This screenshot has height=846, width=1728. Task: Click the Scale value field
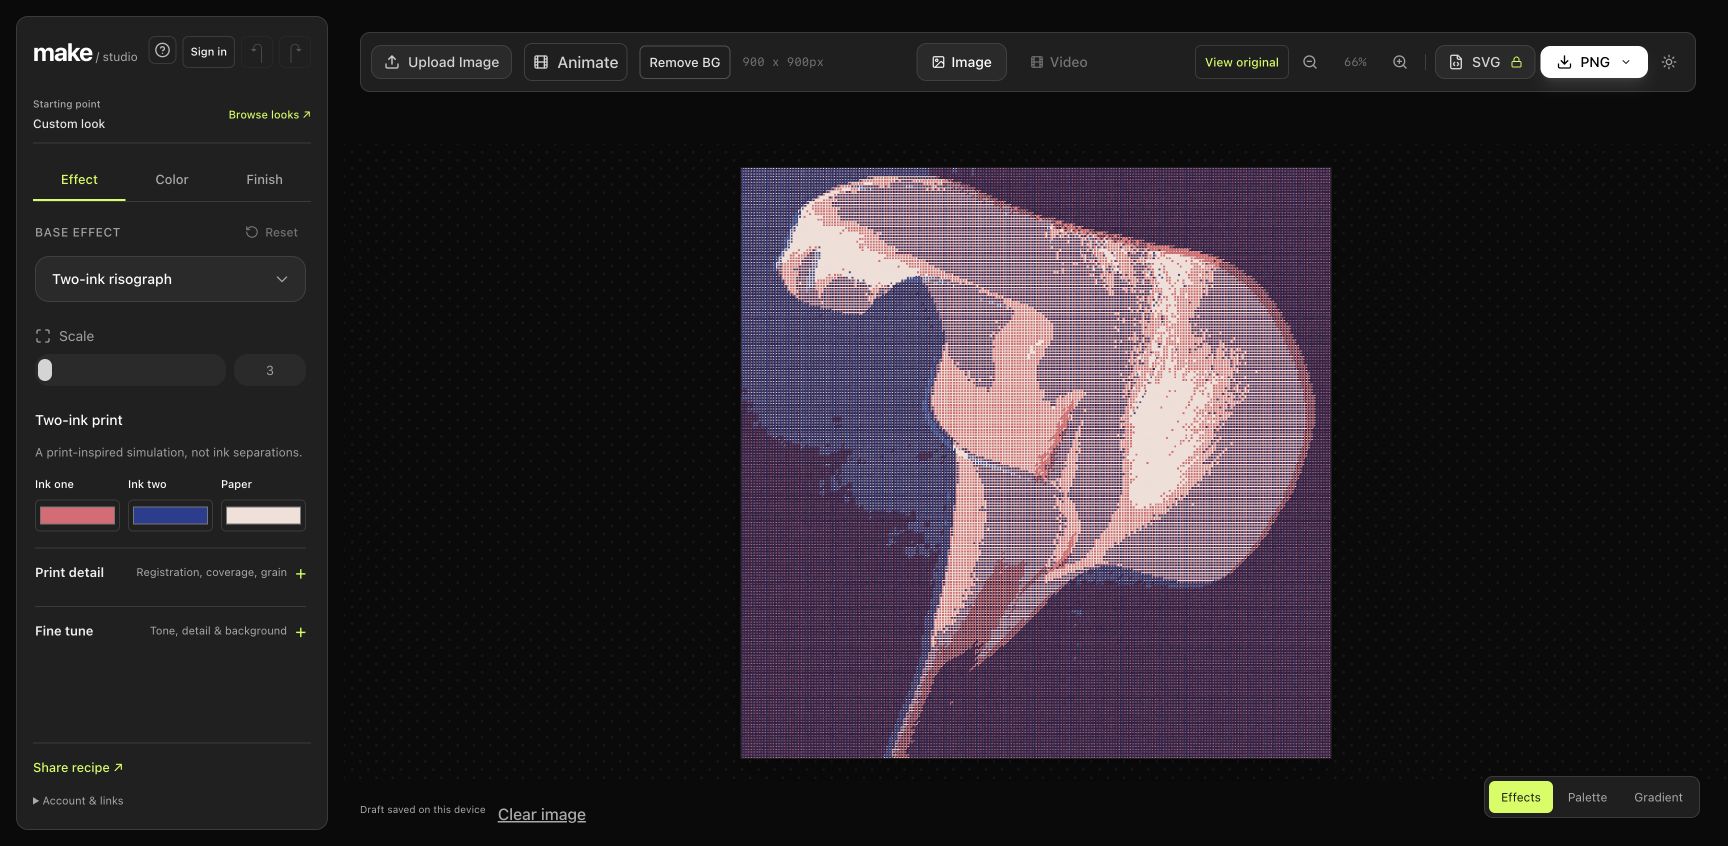click(x=270, y=370)
